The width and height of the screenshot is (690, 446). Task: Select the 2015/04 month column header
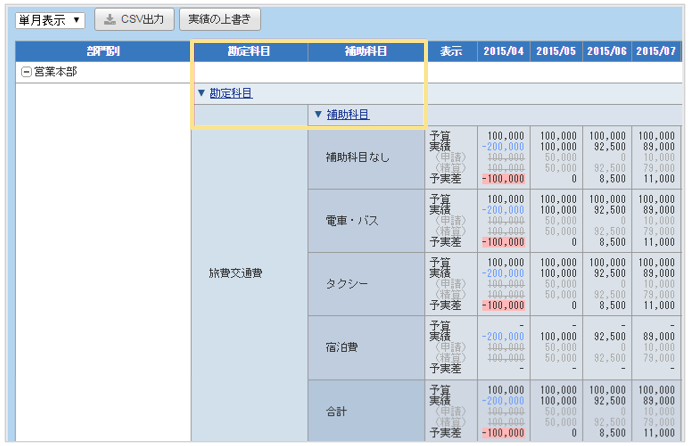tap(503, 51)
